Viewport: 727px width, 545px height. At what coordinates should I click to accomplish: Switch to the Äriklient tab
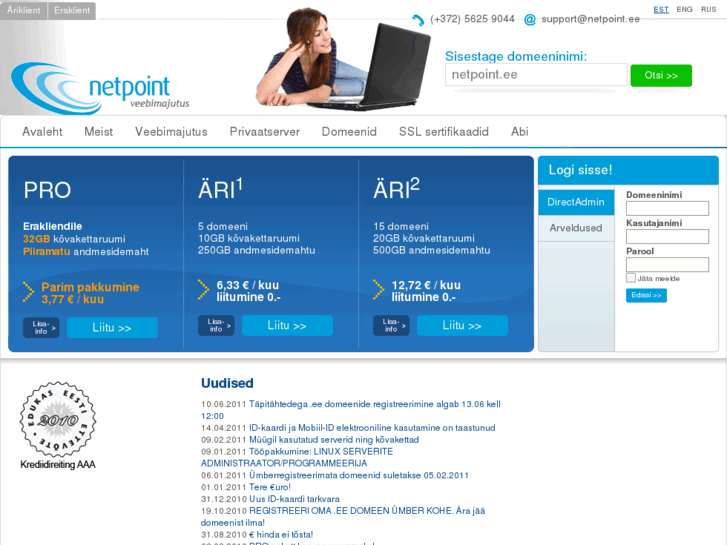click(24, 11)
